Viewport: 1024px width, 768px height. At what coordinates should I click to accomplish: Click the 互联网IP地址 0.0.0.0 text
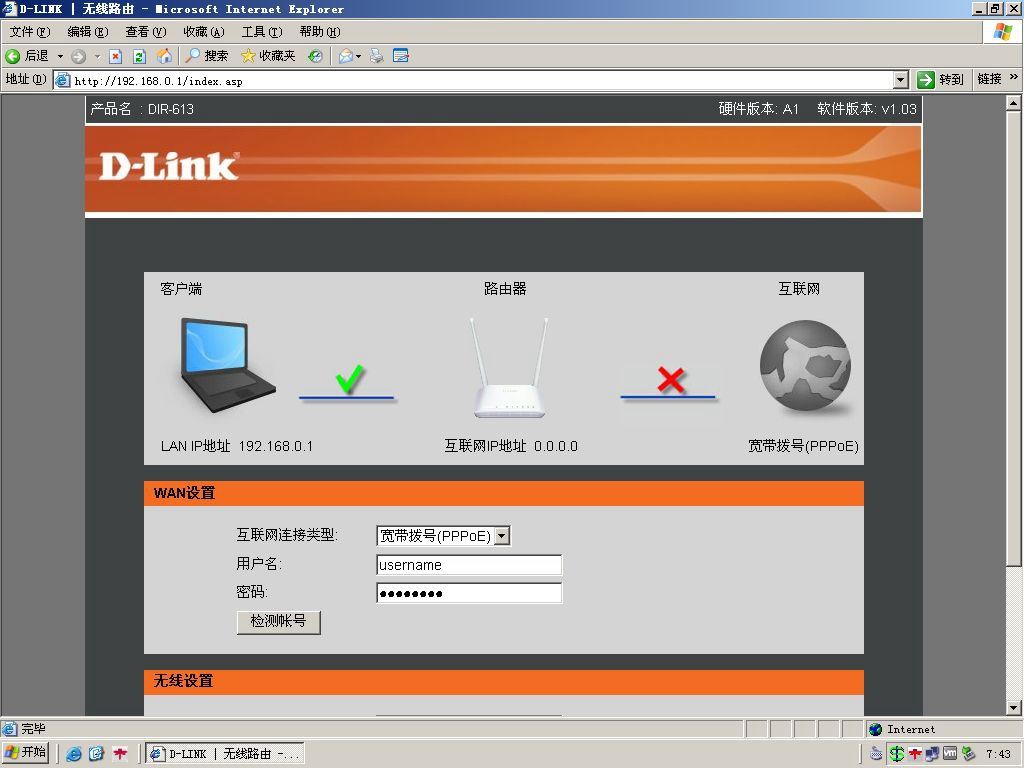click(511, 446)
